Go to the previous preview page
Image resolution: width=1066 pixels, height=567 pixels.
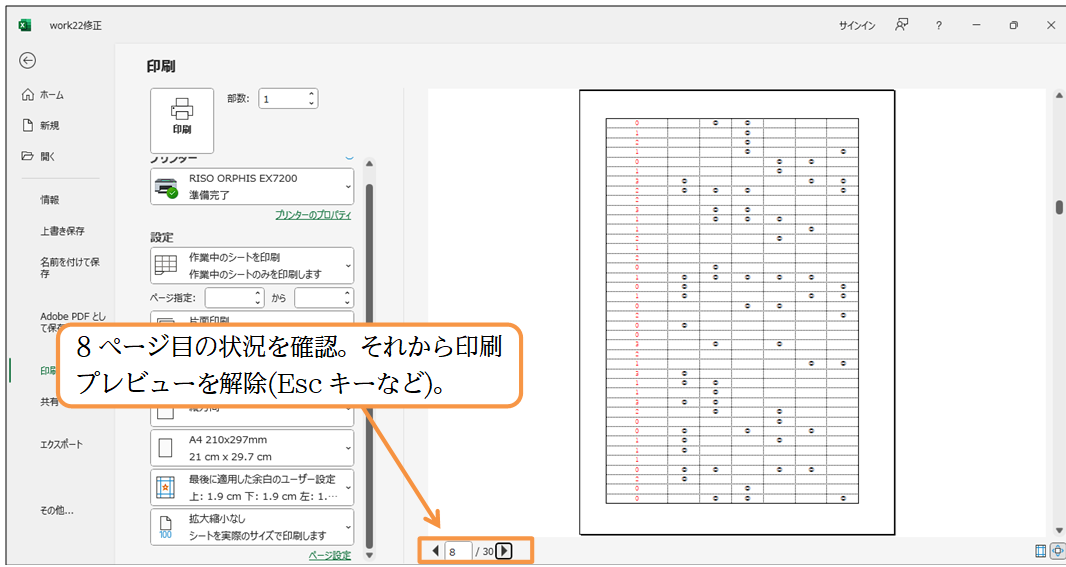coord(434,551)
